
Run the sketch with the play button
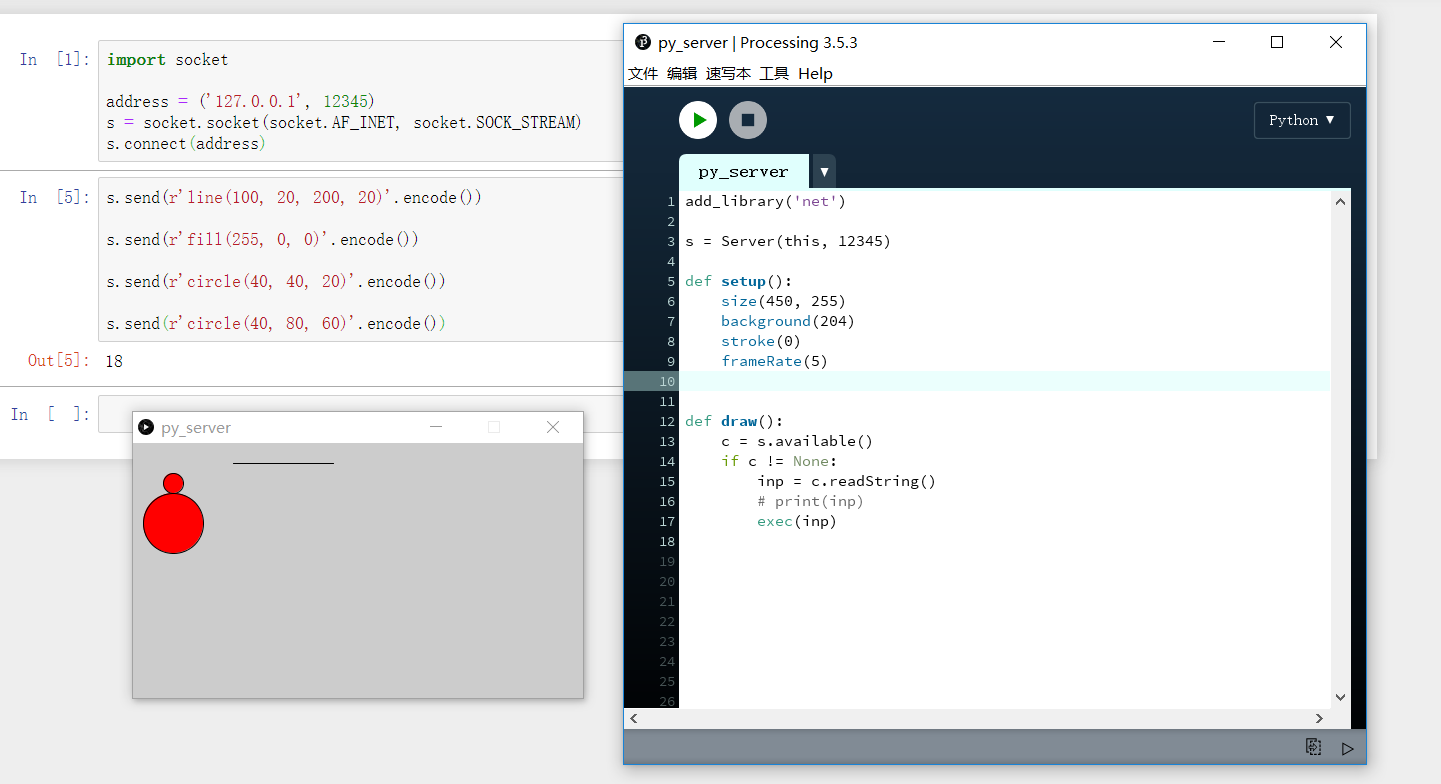[x=698, y=120]
